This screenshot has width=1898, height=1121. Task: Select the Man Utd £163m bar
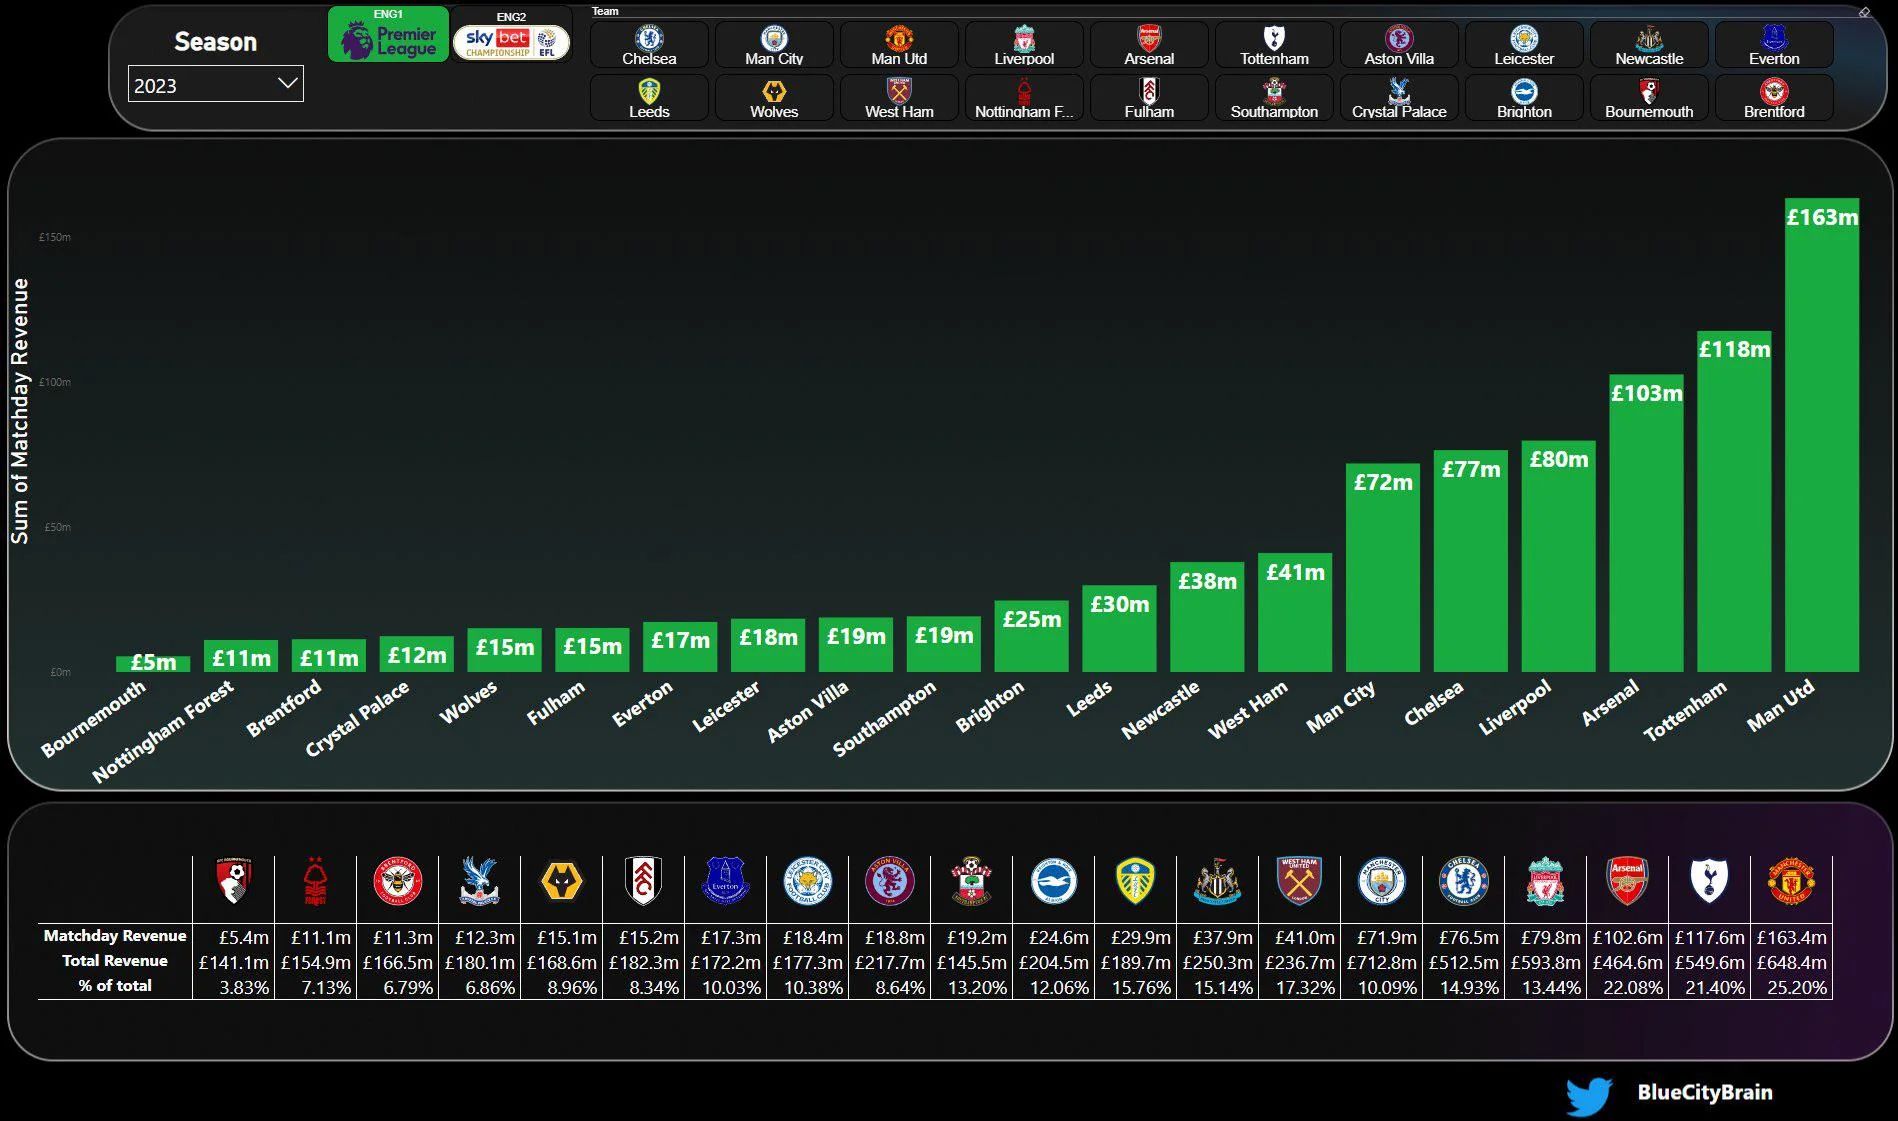click(1822, 435)
